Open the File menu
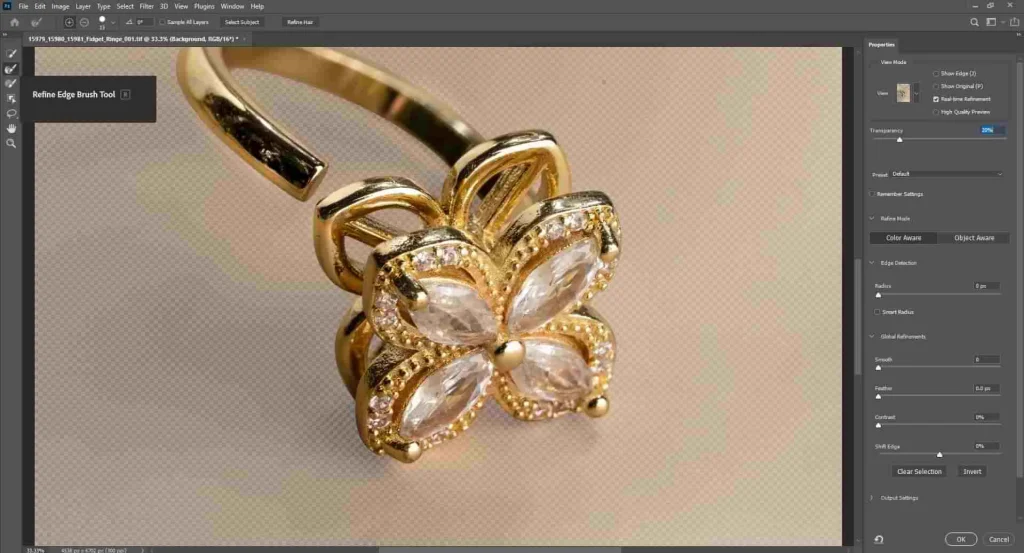 [x=24, y=7]
